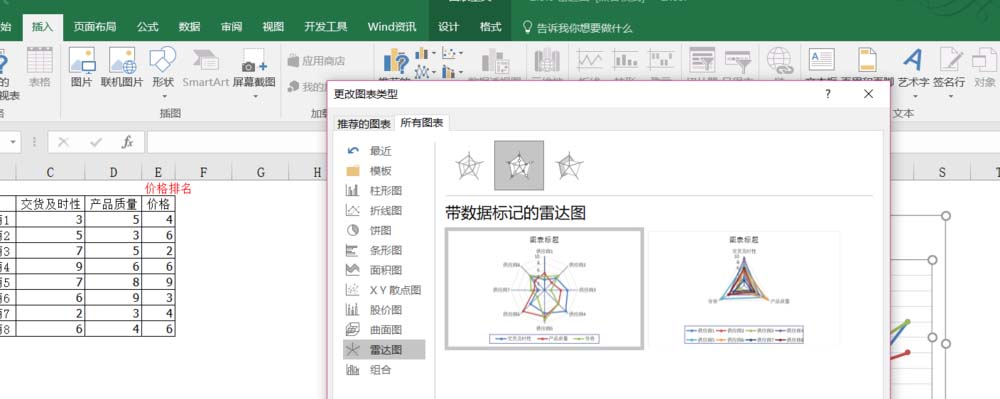Image resolution: width=1000 pixels, height=399 pixels.
Task: Click the 艺术字 WordArt icon
Action: click(913, 60)
